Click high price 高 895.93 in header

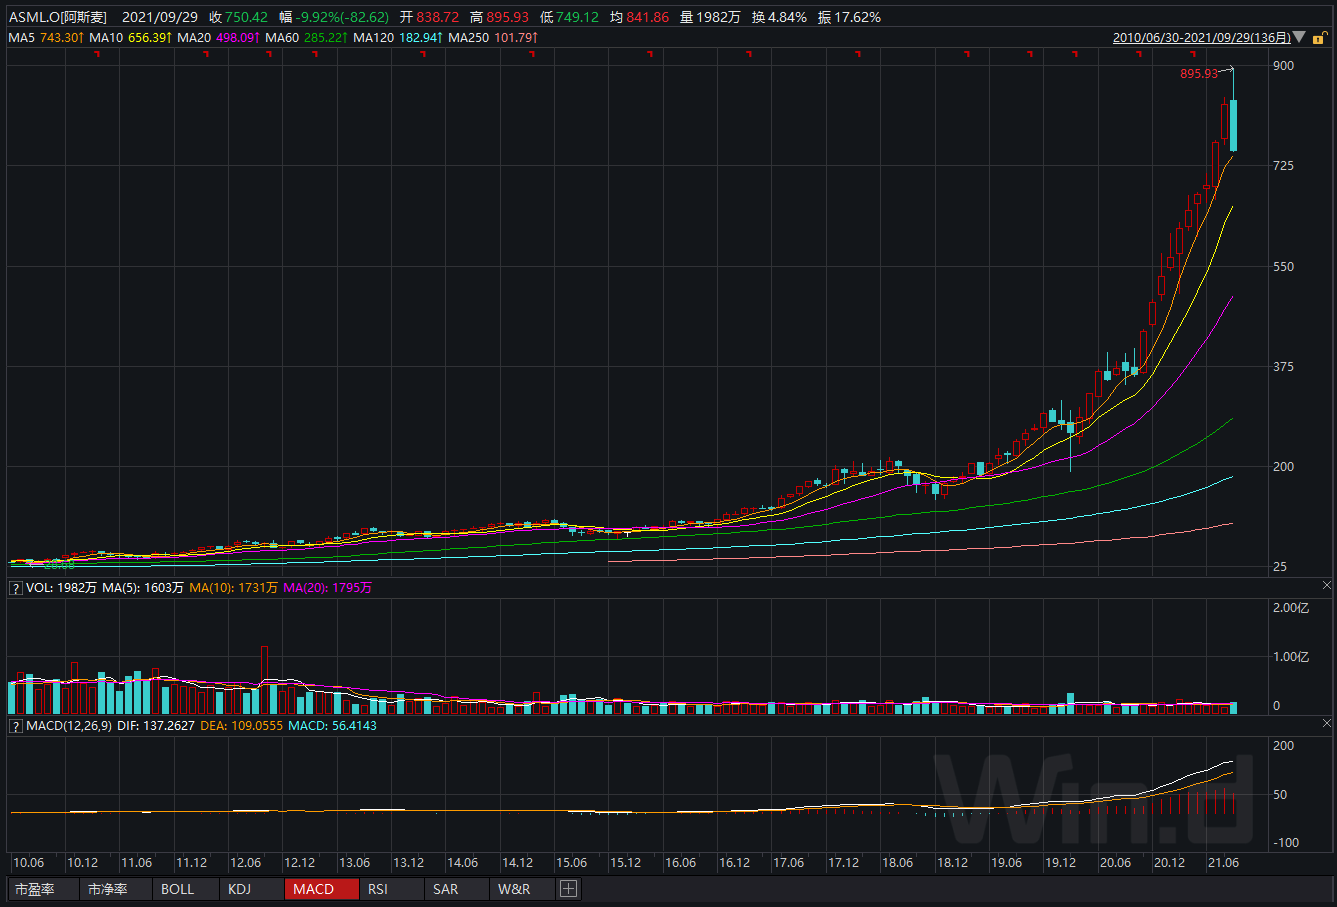499,17
